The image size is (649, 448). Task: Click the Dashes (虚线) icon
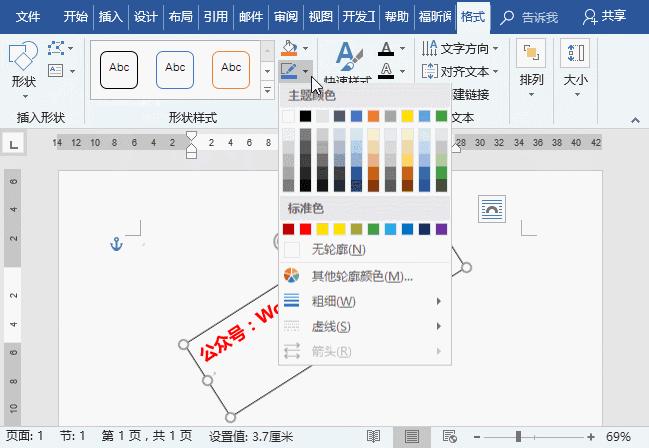coord(291,326)
